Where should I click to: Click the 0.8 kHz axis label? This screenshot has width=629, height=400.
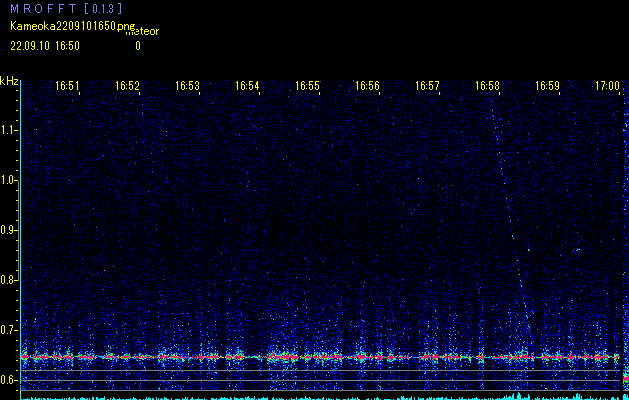click(8, 280)
